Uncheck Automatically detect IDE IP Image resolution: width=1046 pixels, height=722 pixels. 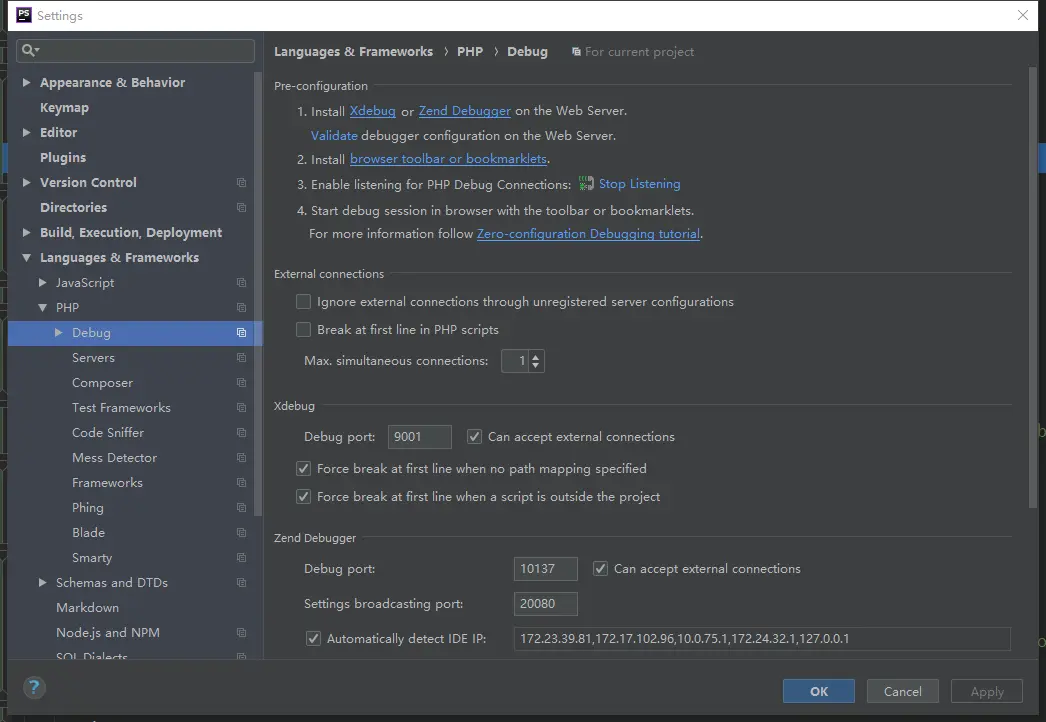313,639
